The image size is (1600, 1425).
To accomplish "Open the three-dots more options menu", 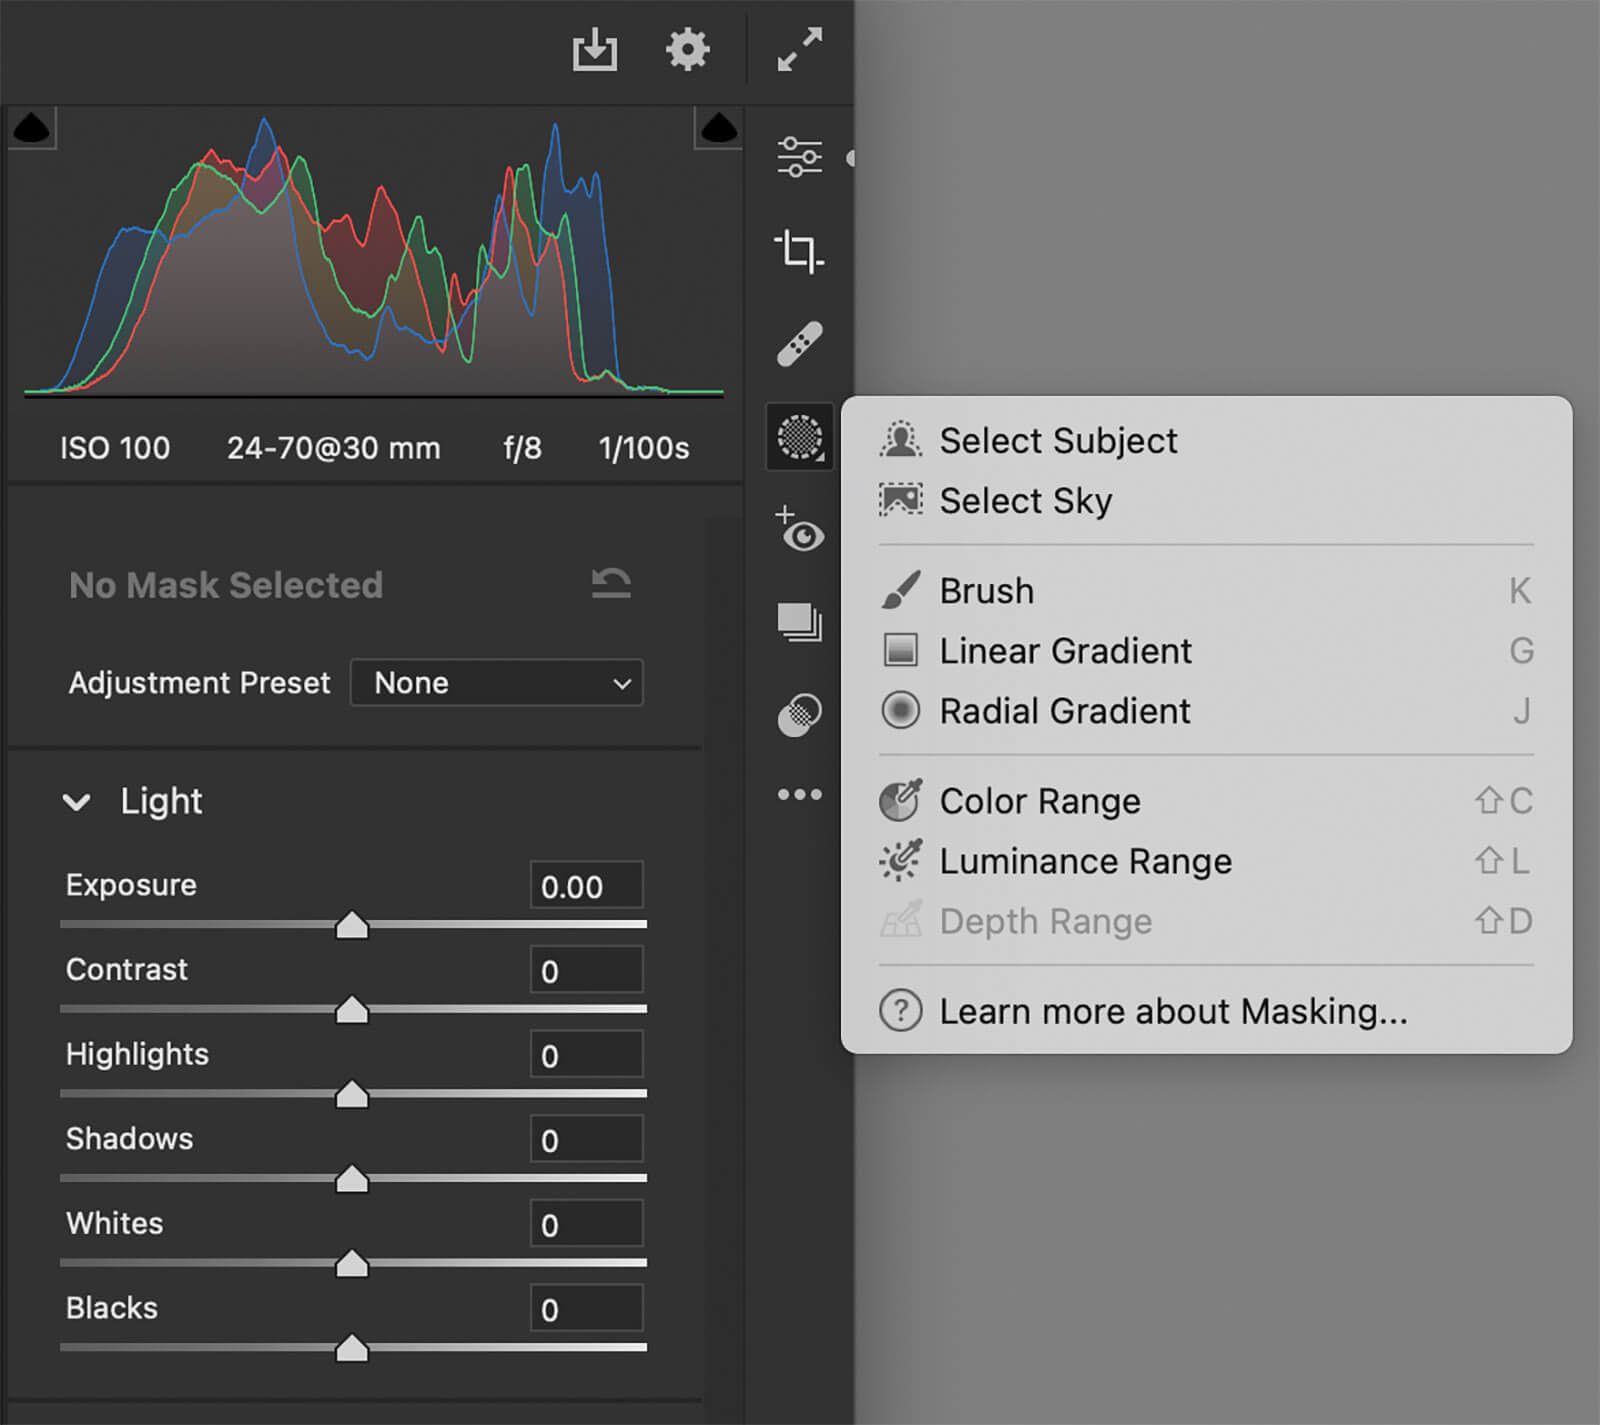I will pyautogui.click(x=799, y=795).
